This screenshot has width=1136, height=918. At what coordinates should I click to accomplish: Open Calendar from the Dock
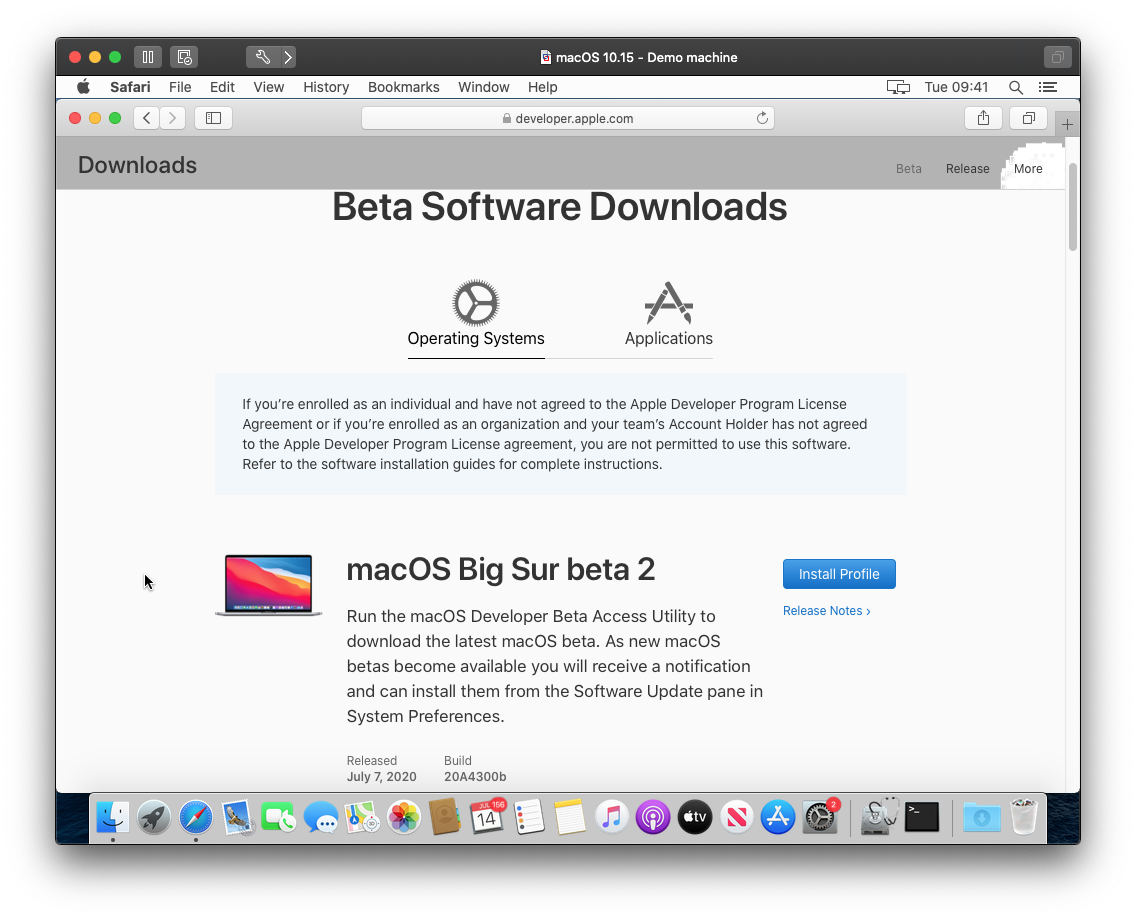(487, 817)
